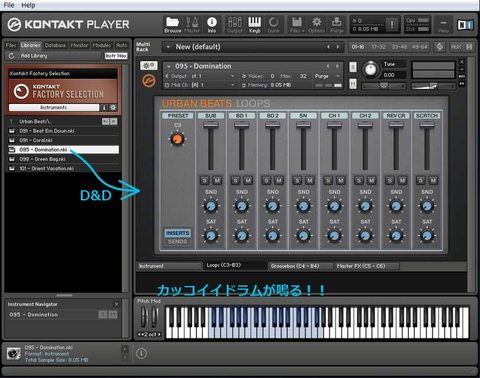Open the Quick-load icon in toolbar
Image resolution: width=480 pixels, height=378 pixels.
pyautogui.click(x=273, y=25)
